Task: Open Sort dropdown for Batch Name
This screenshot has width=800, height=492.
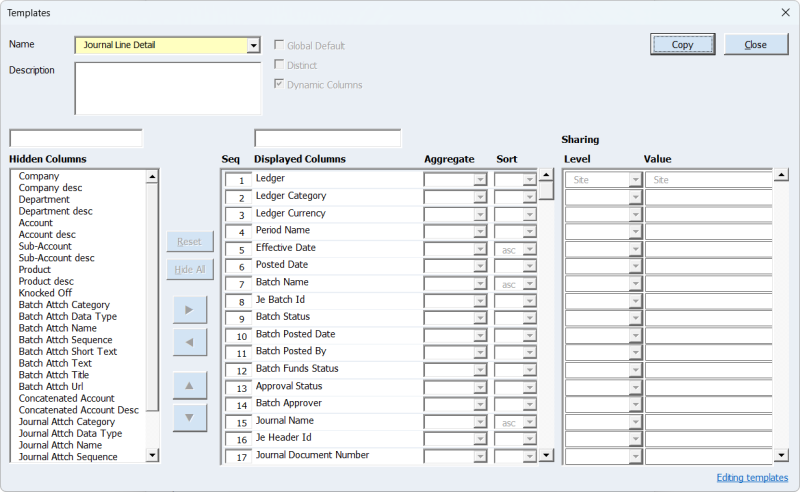Action: click(530, 284)
